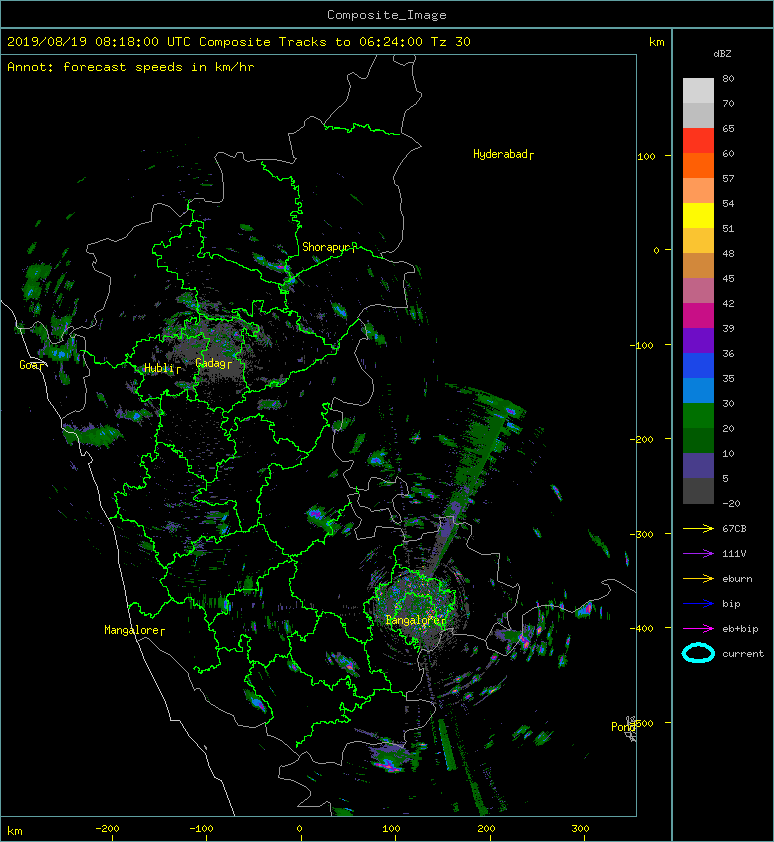Select the Mangalore city label
Viewport: 774px width, 842px height.
(131, 630)
